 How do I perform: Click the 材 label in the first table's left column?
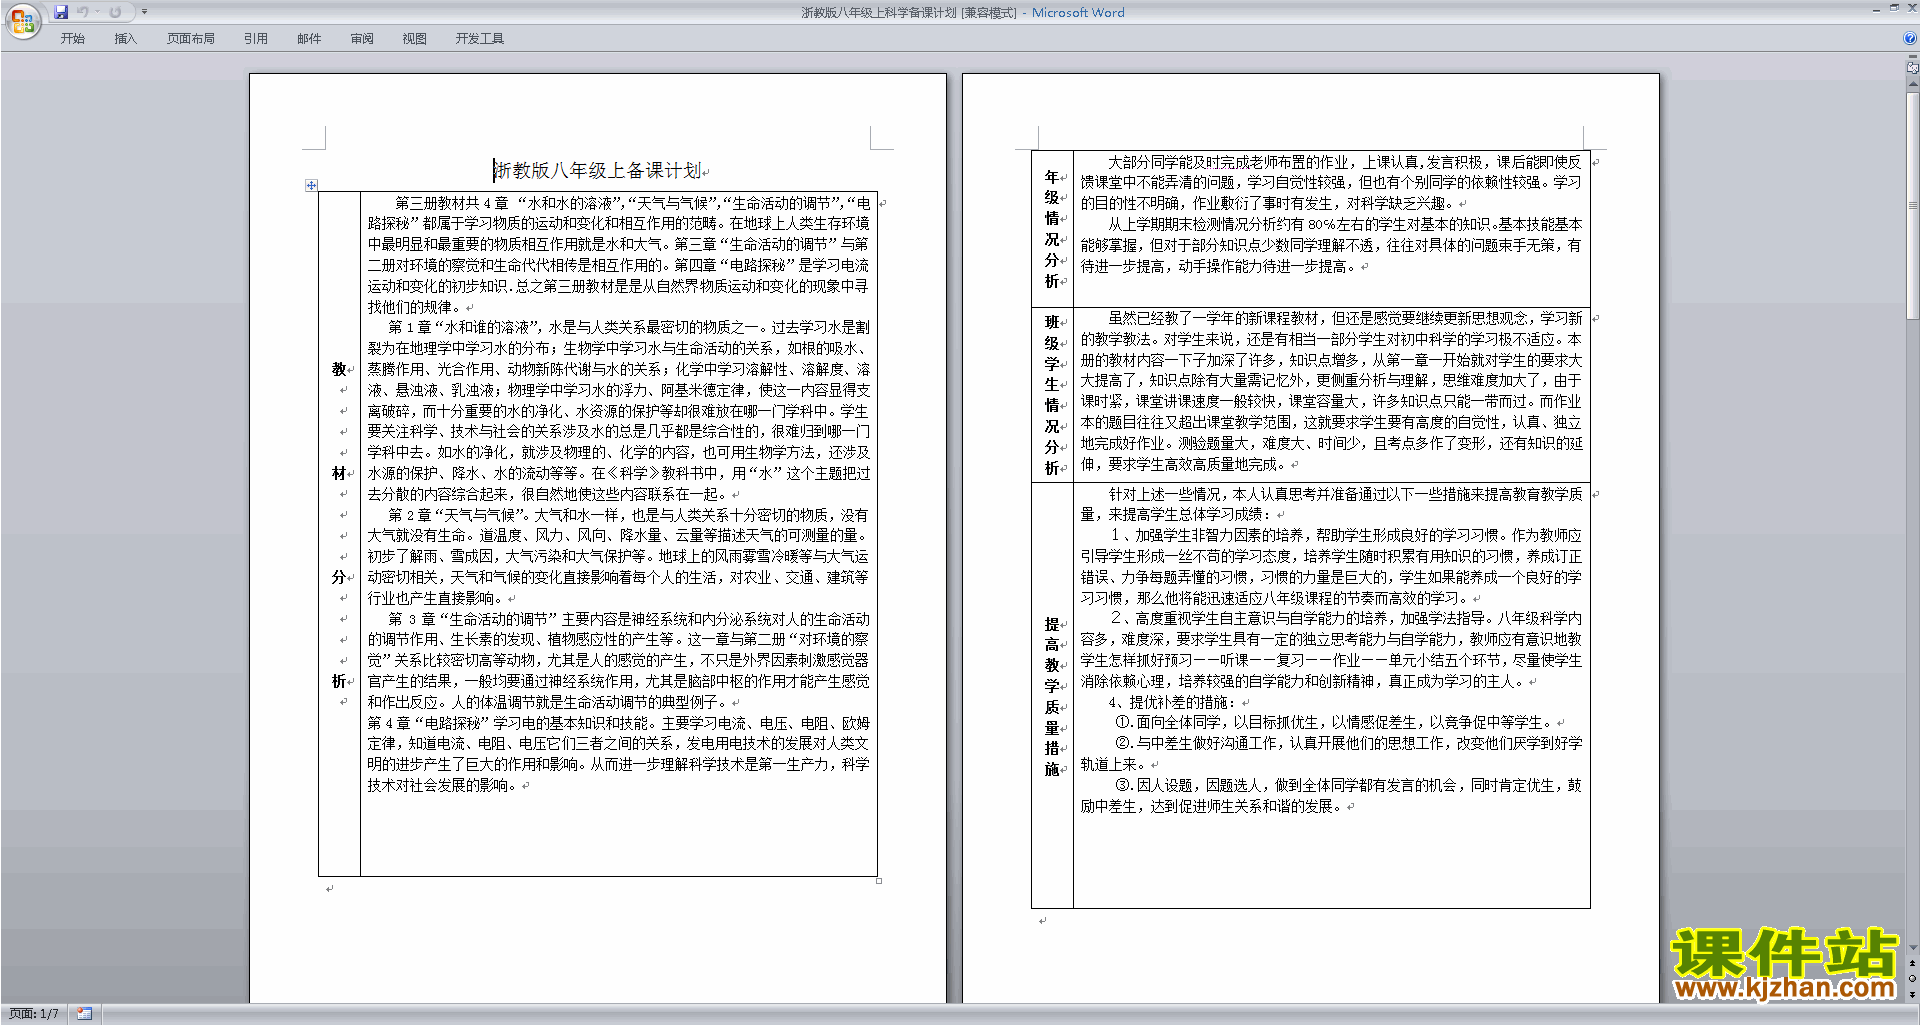(x=339, y=473)
